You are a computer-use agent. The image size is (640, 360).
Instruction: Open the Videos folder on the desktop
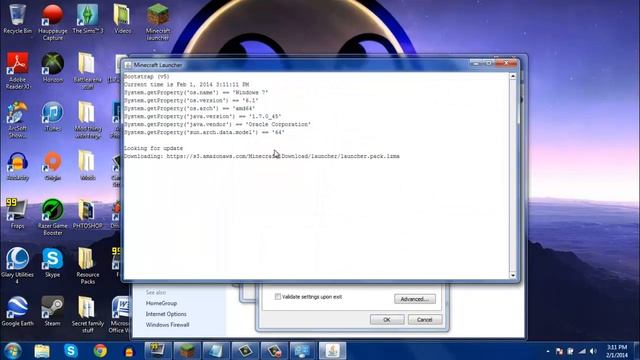pos(122,19)
